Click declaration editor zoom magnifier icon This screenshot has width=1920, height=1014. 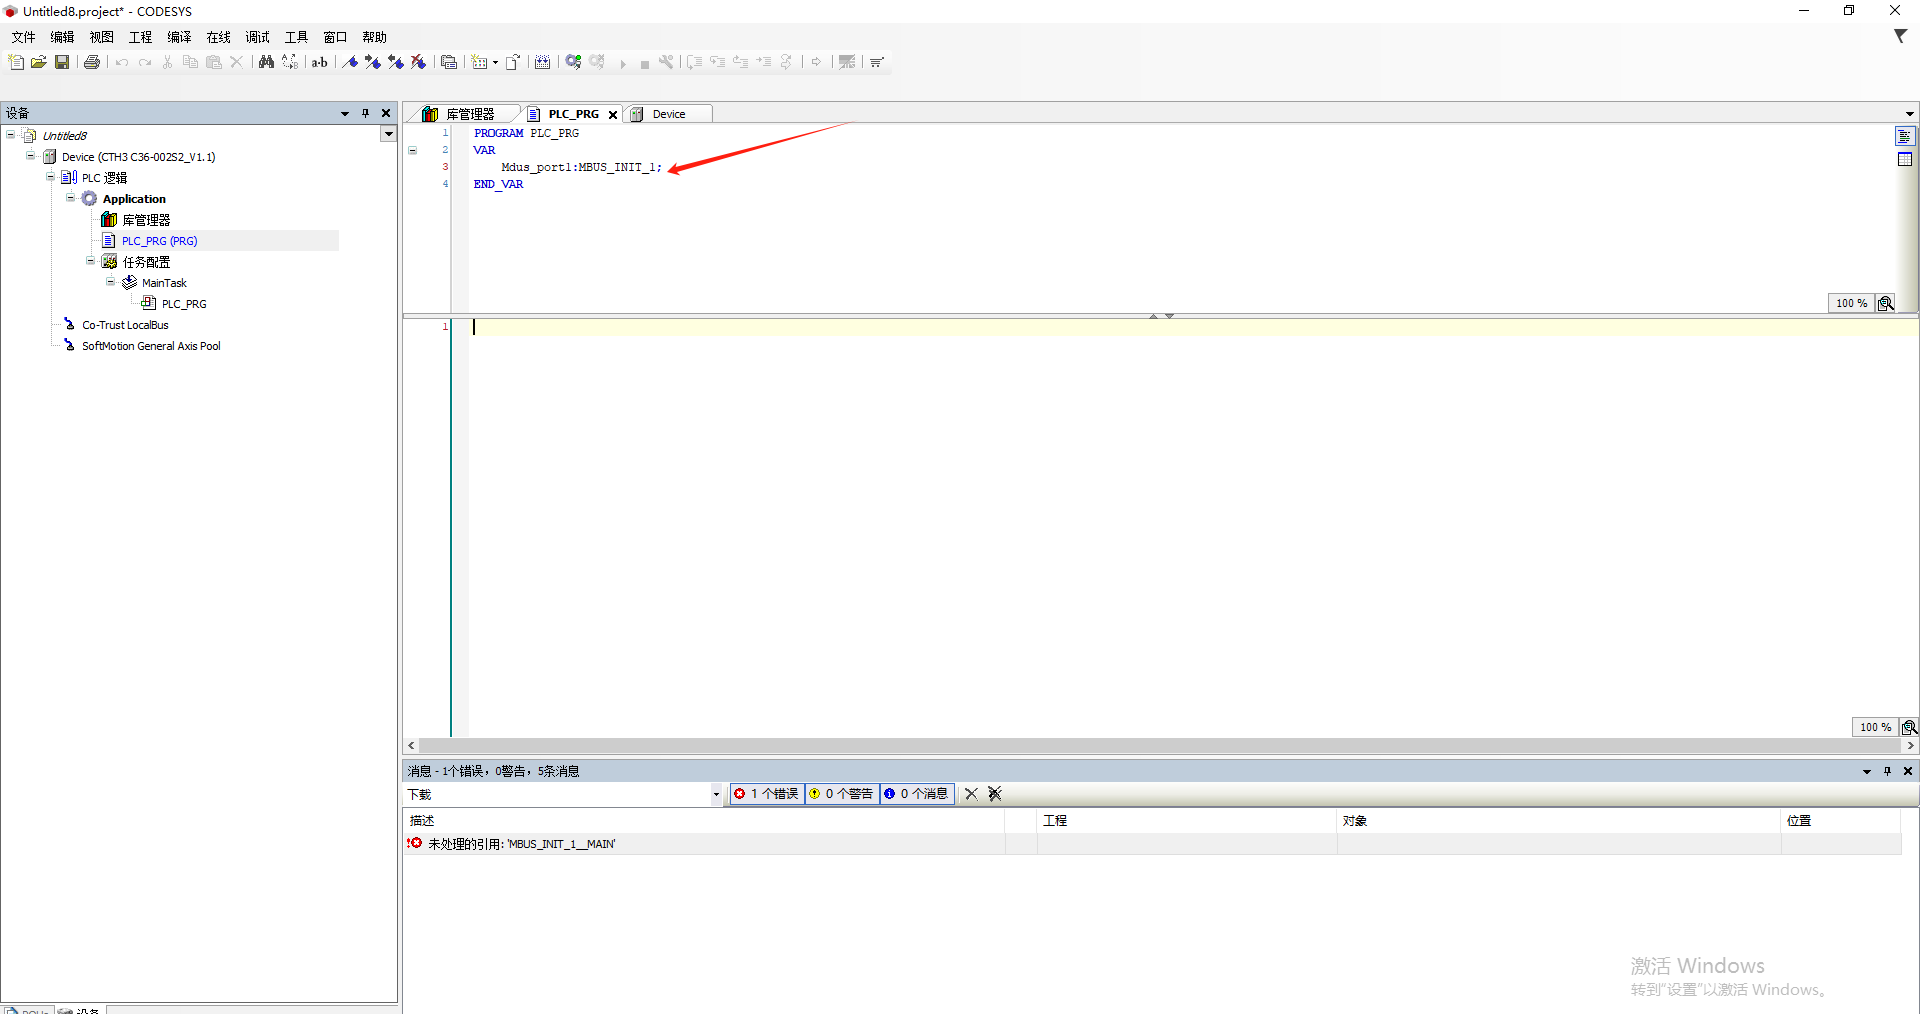[1886, 303]
